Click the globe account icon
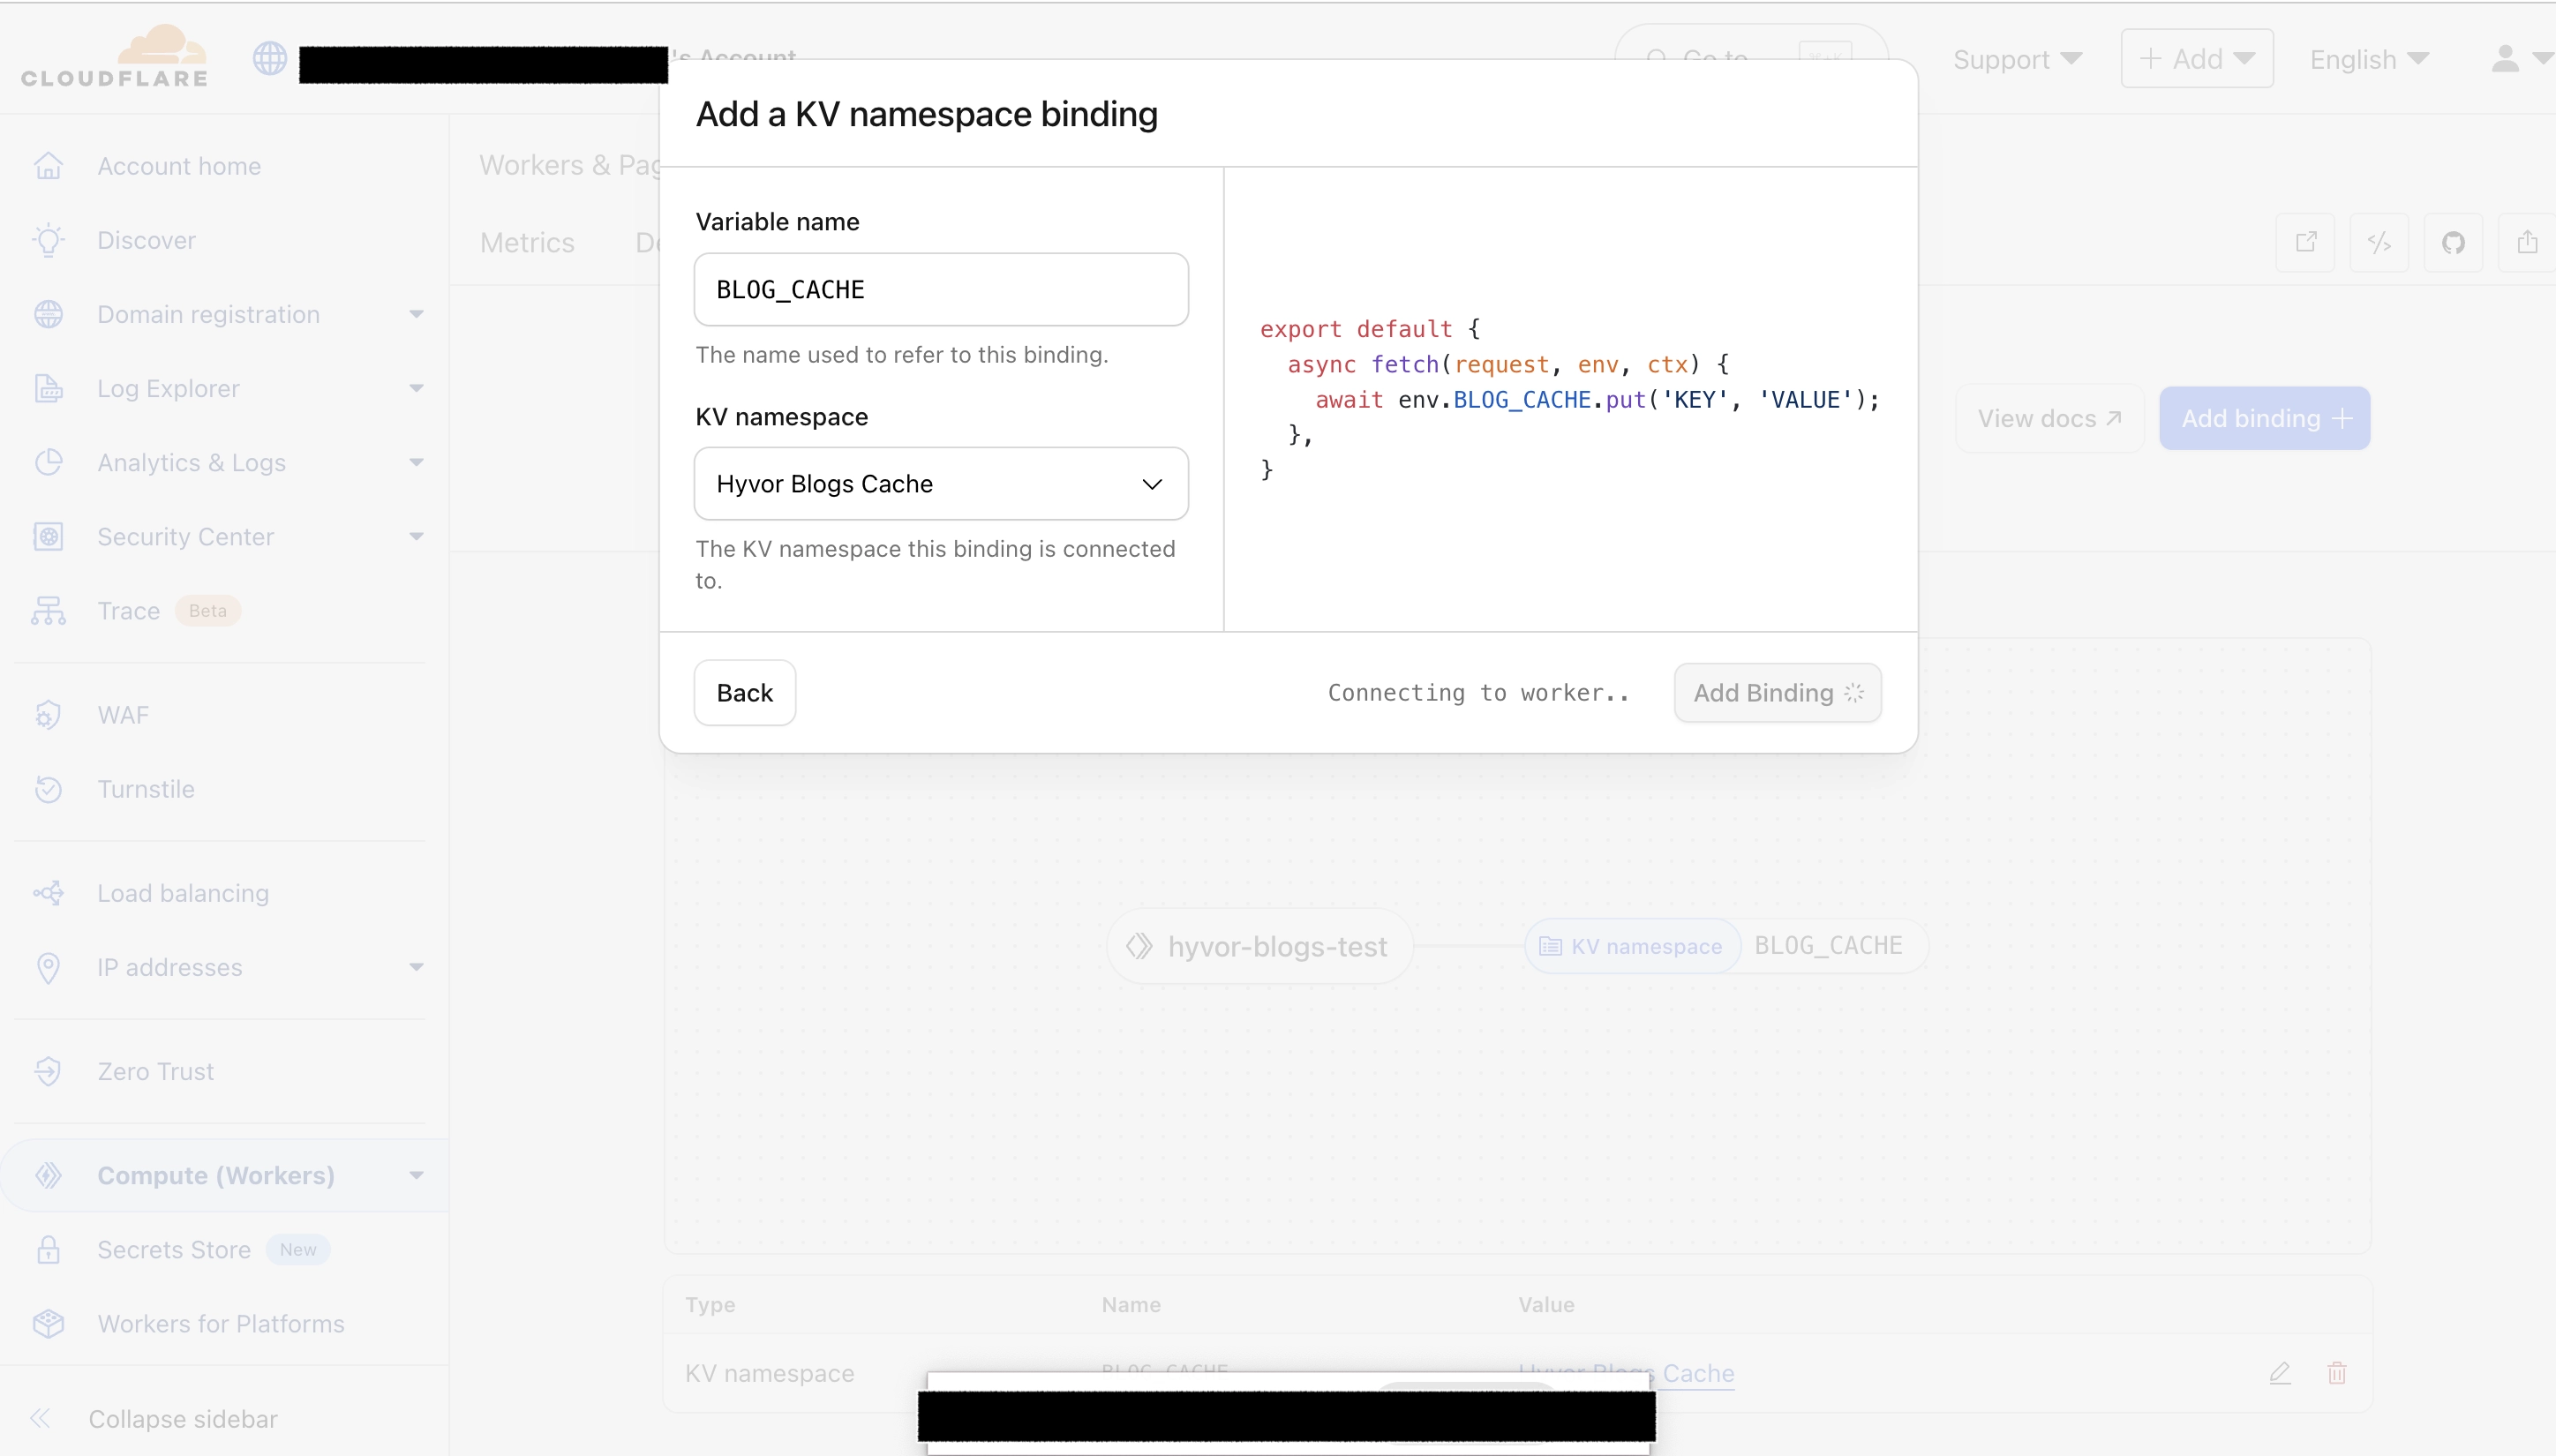Screen dimensions: 2556x1456 point(269,59)
